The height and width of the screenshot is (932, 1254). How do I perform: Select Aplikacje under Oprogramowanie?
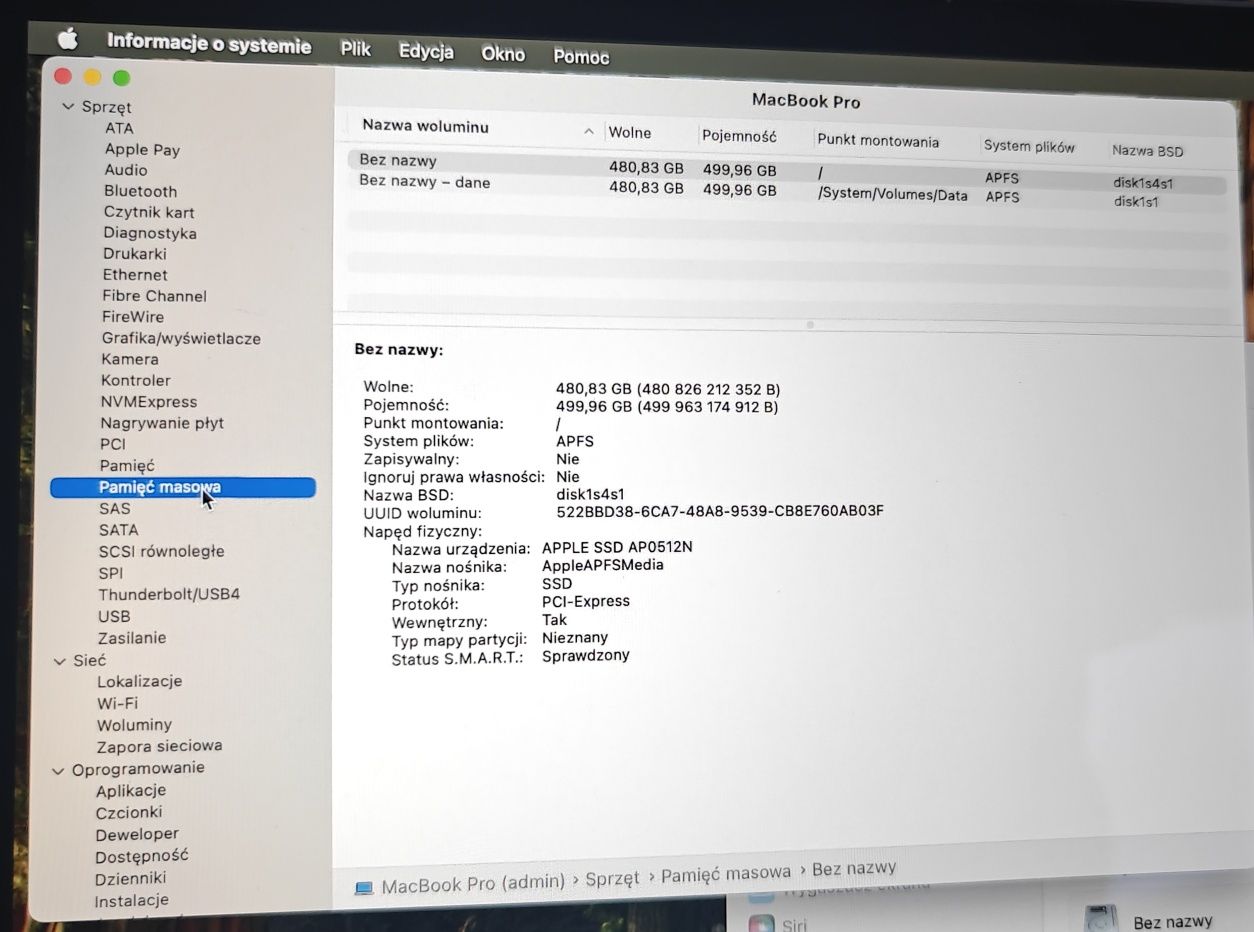pos(131,791)
